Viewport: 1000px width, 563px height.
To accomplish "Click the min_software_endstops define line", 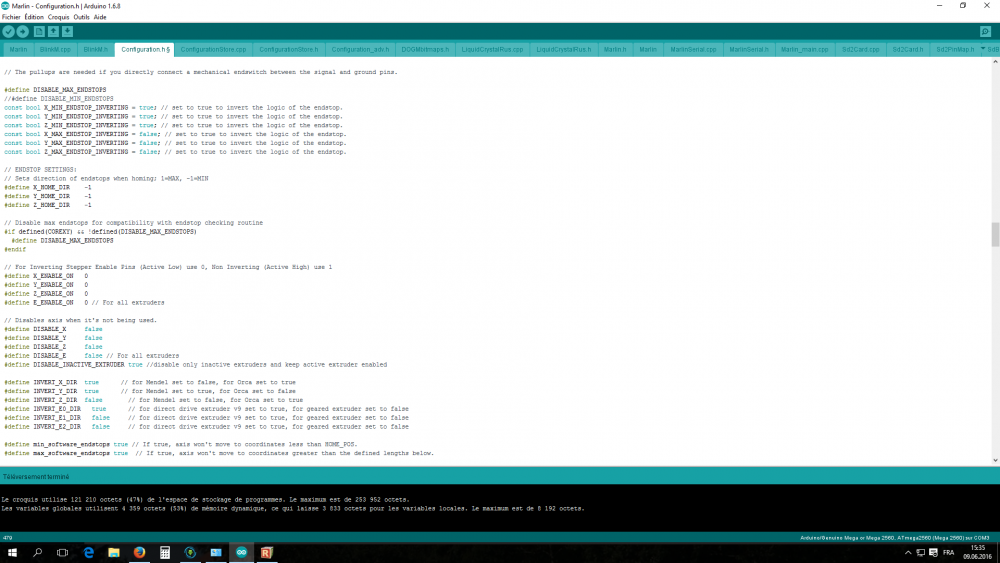I will [180, 444].
